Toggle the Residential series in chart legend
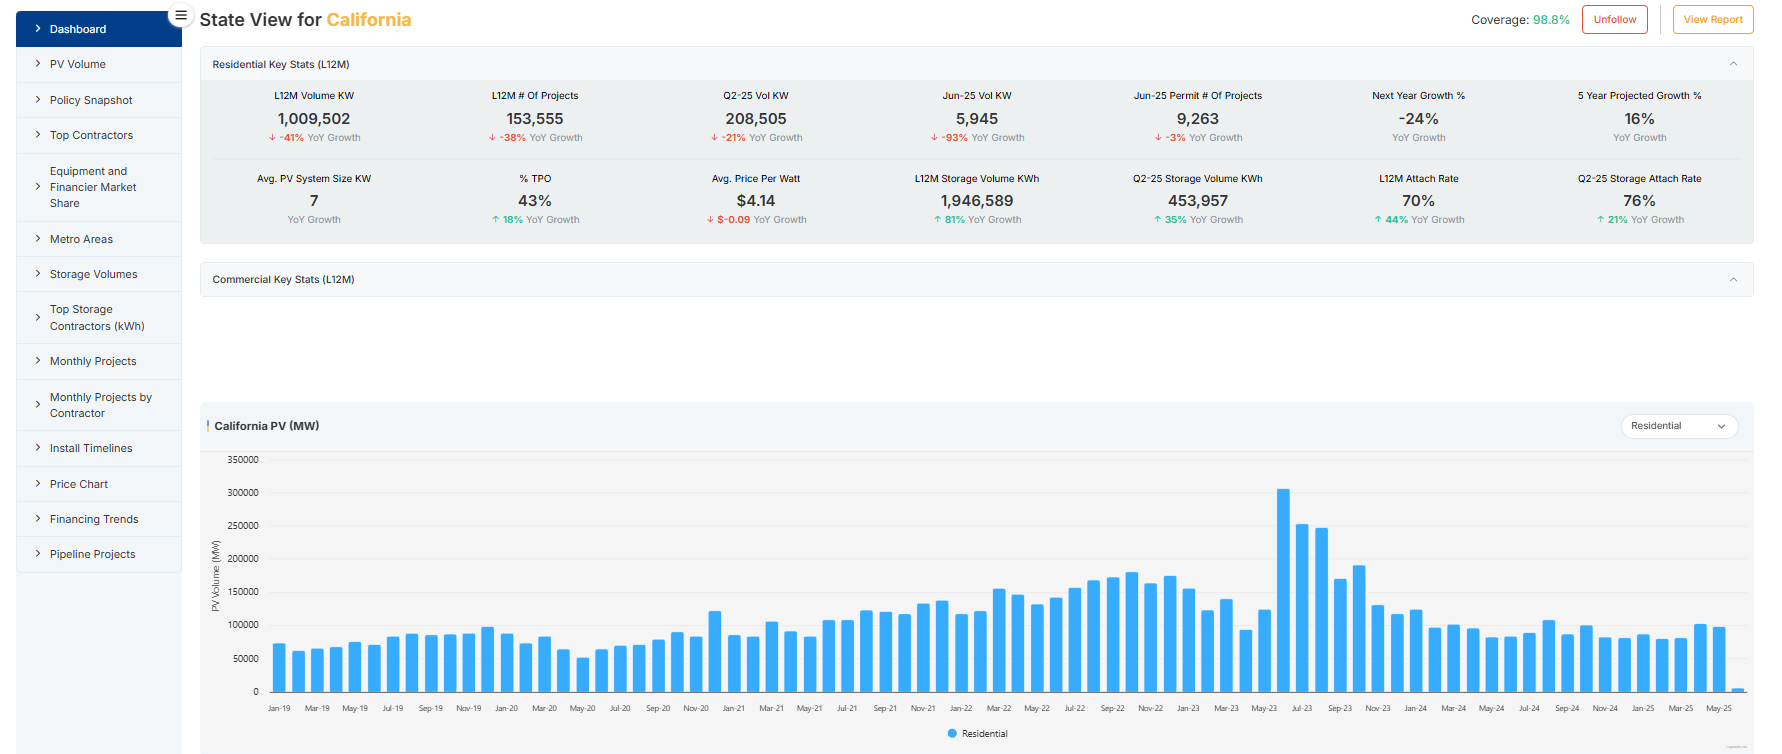This screenshot has height=754, width=1782. click(977, 734)
